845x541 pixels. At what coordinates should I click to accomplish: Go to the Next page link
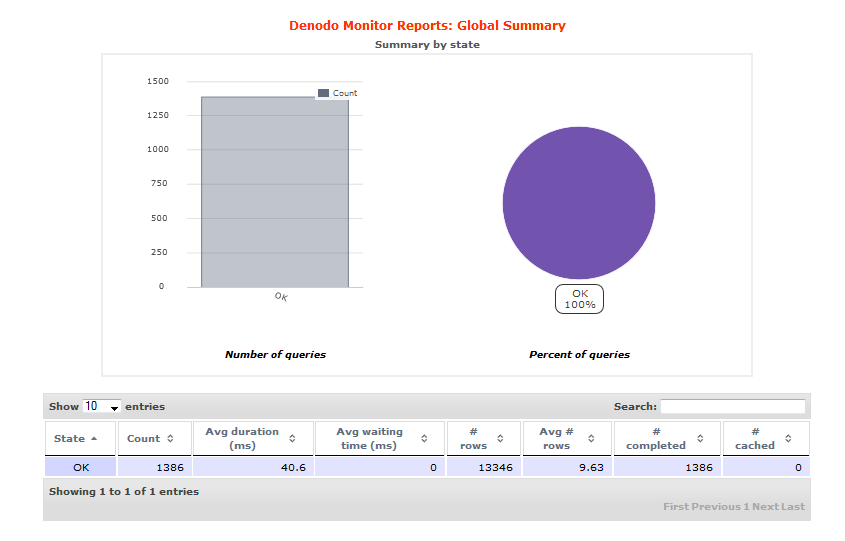tap(765, 507)
